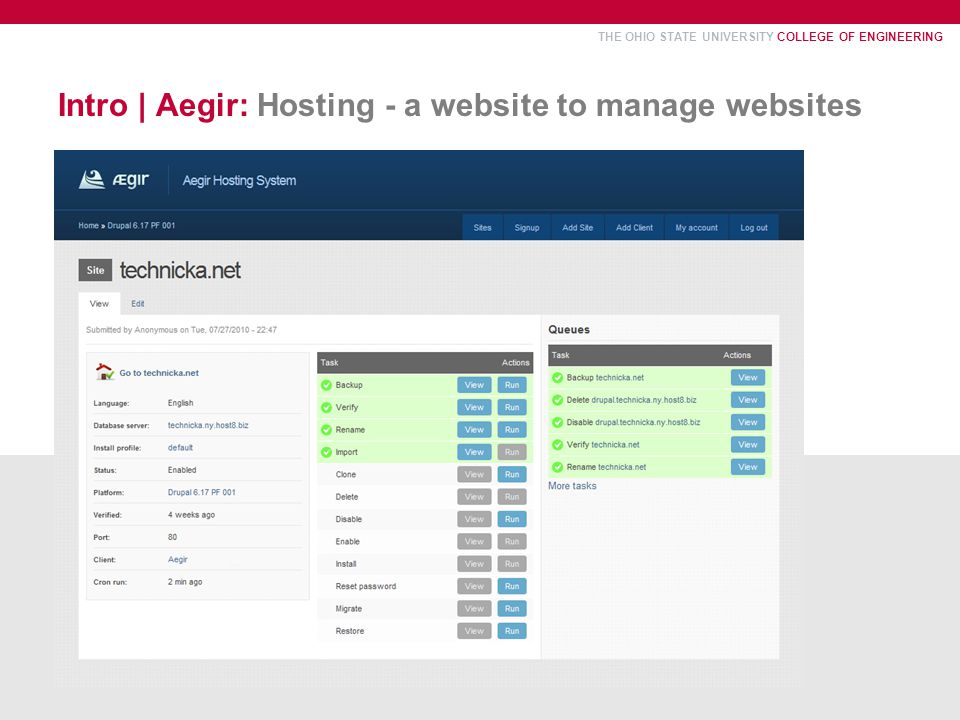View the Import task log

pyautogui.click(x=474, y=452)
